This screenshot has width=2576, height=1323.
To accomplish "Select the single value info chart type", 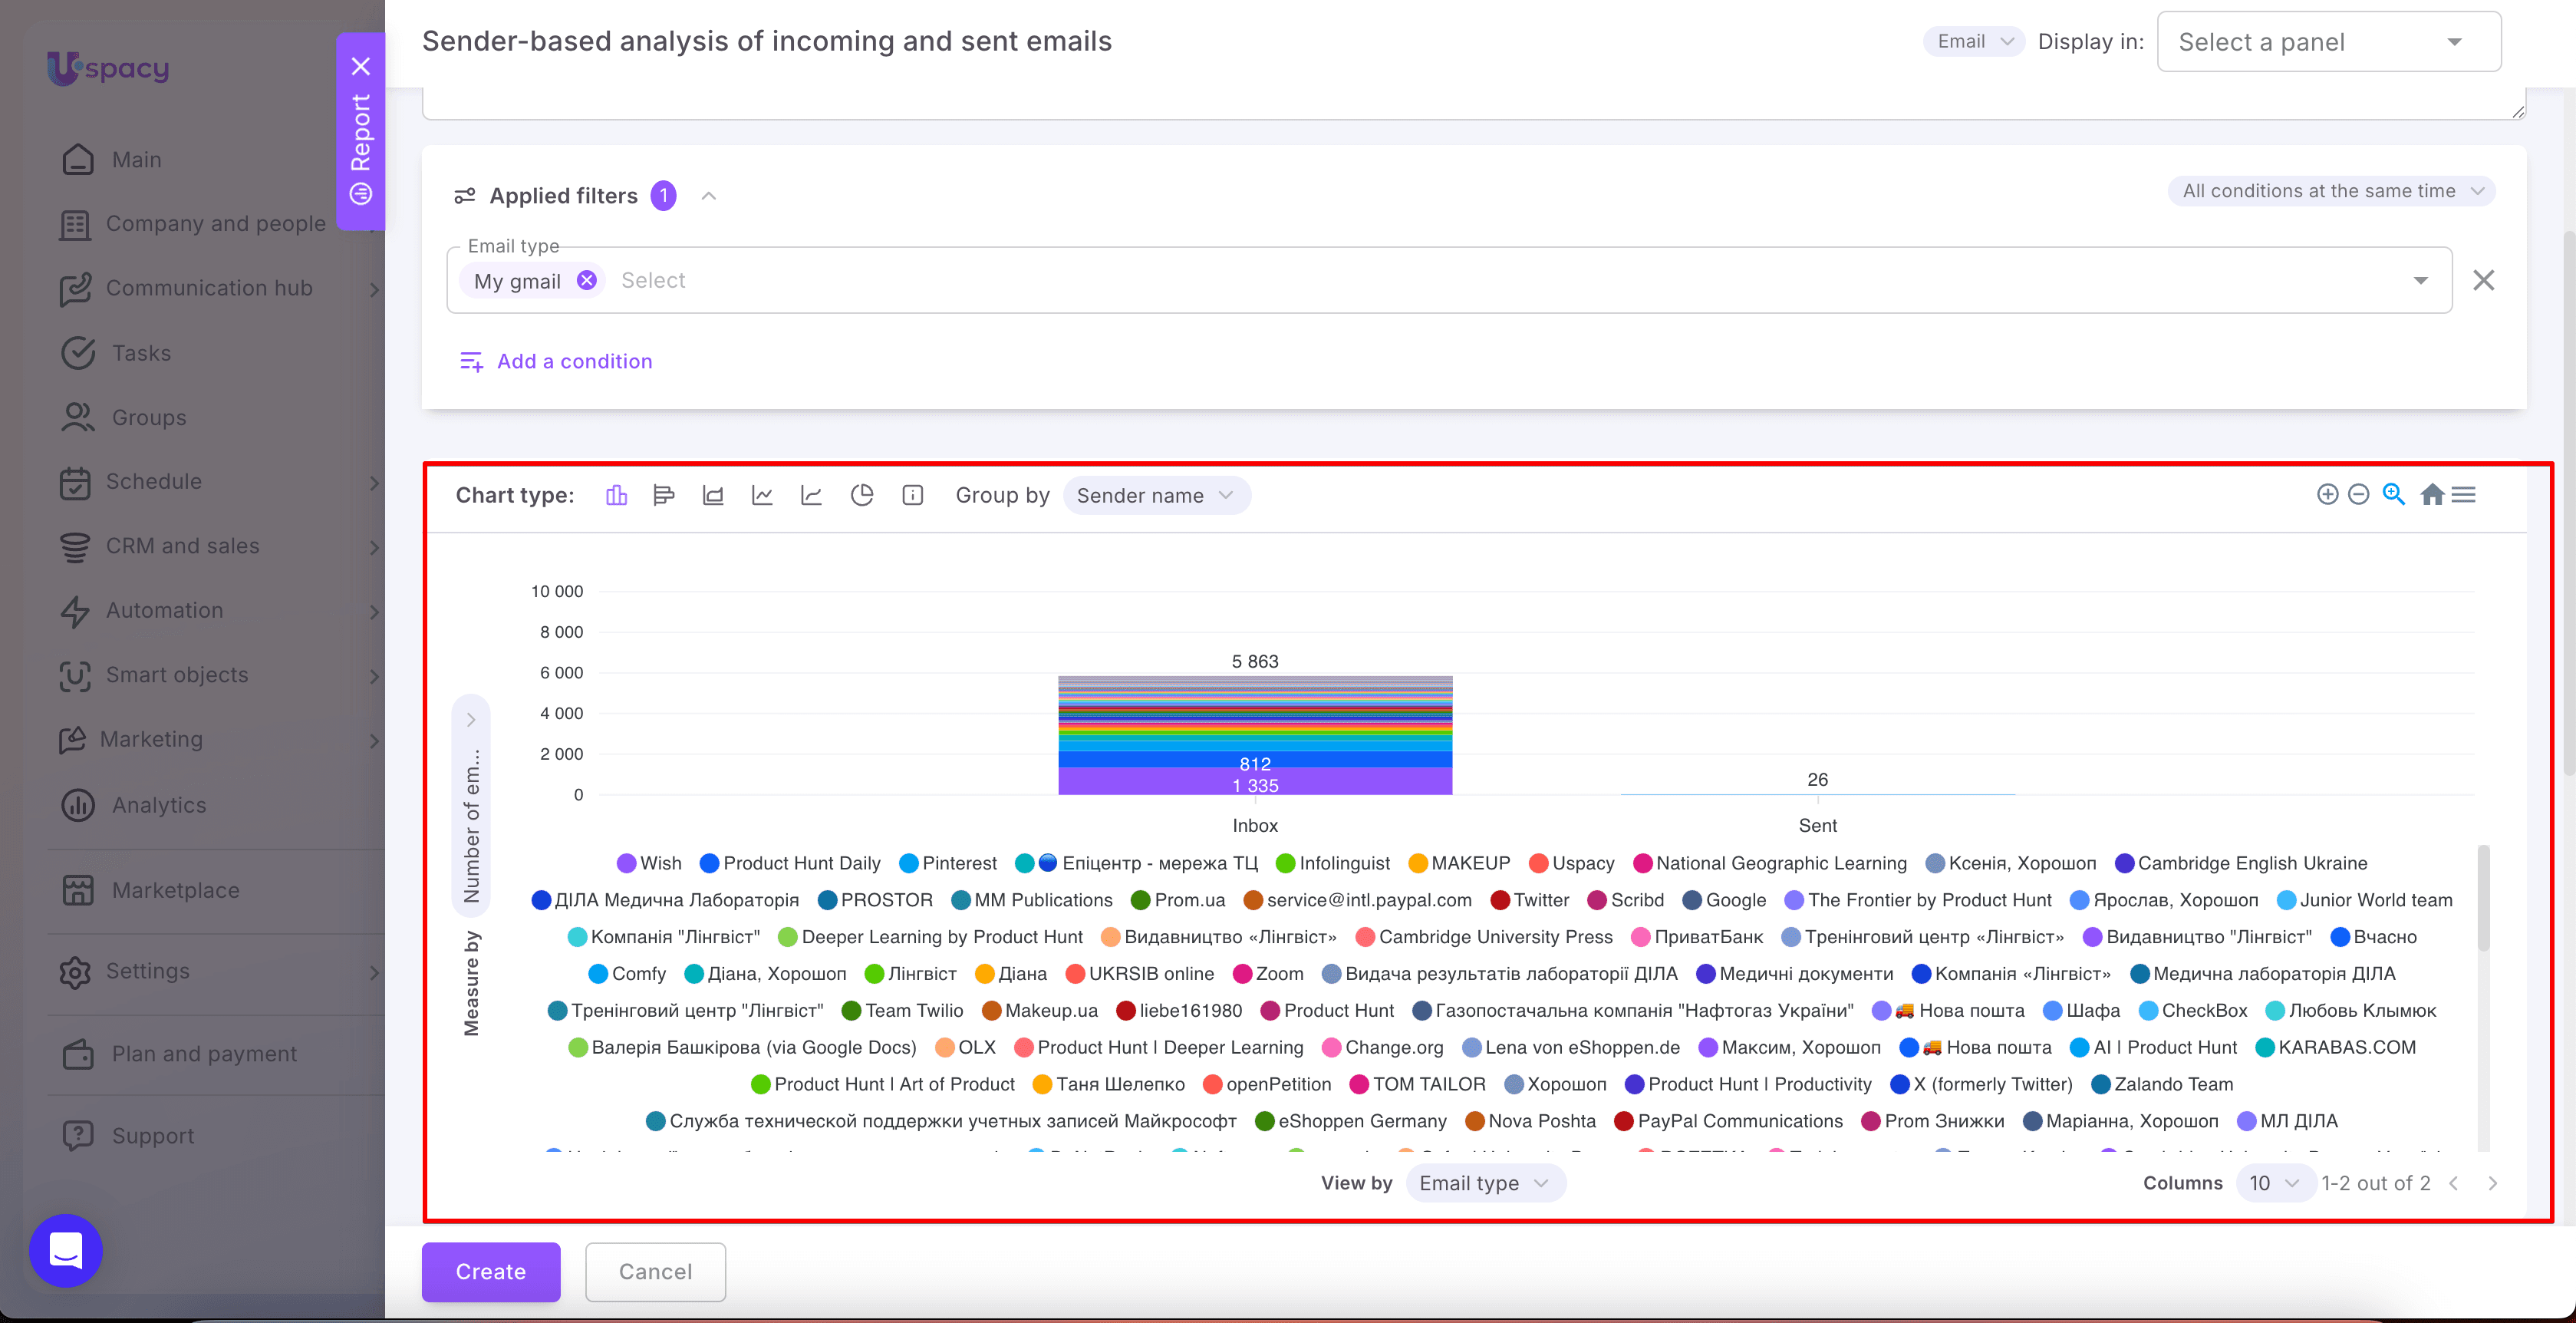I will (912, 495).
